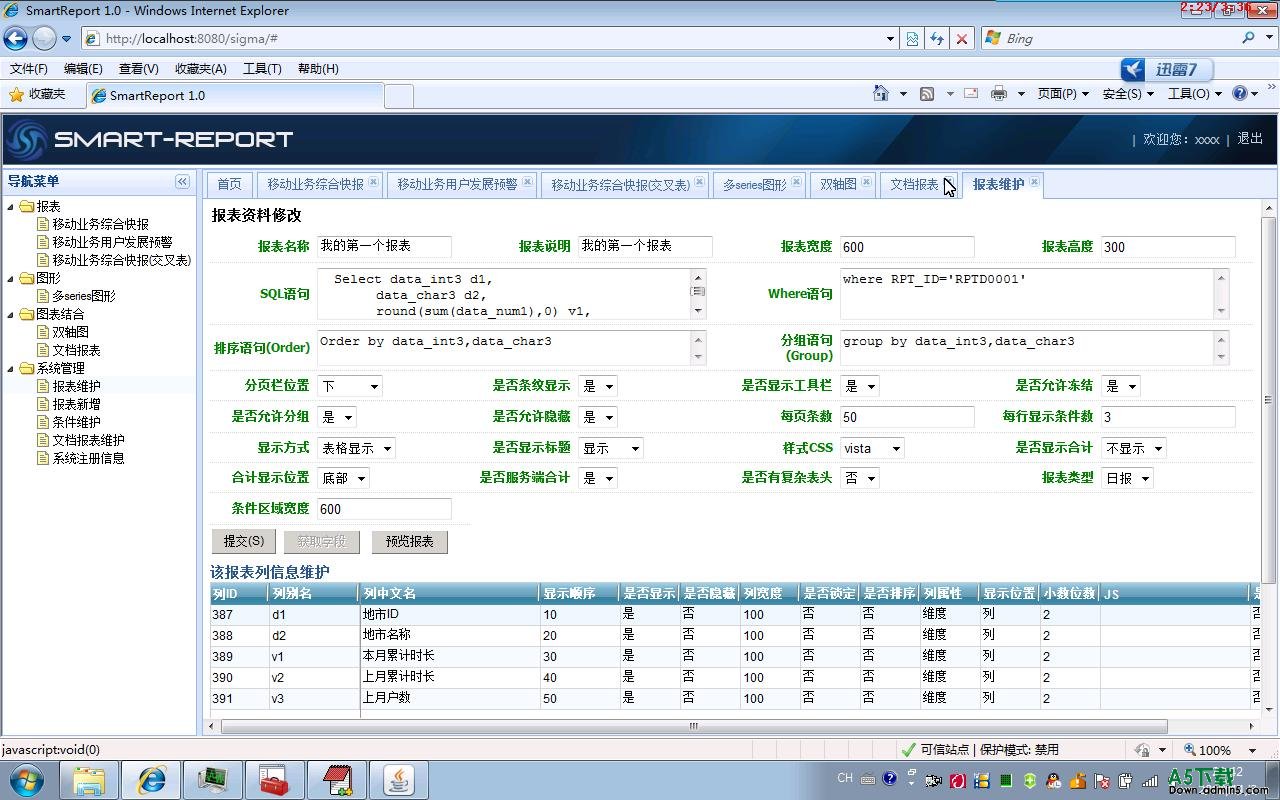Image resolution: width=1280 pixels, height=800 pixels.
Task: Click the page vertical scrollbar thumb
Action: 1269,400
